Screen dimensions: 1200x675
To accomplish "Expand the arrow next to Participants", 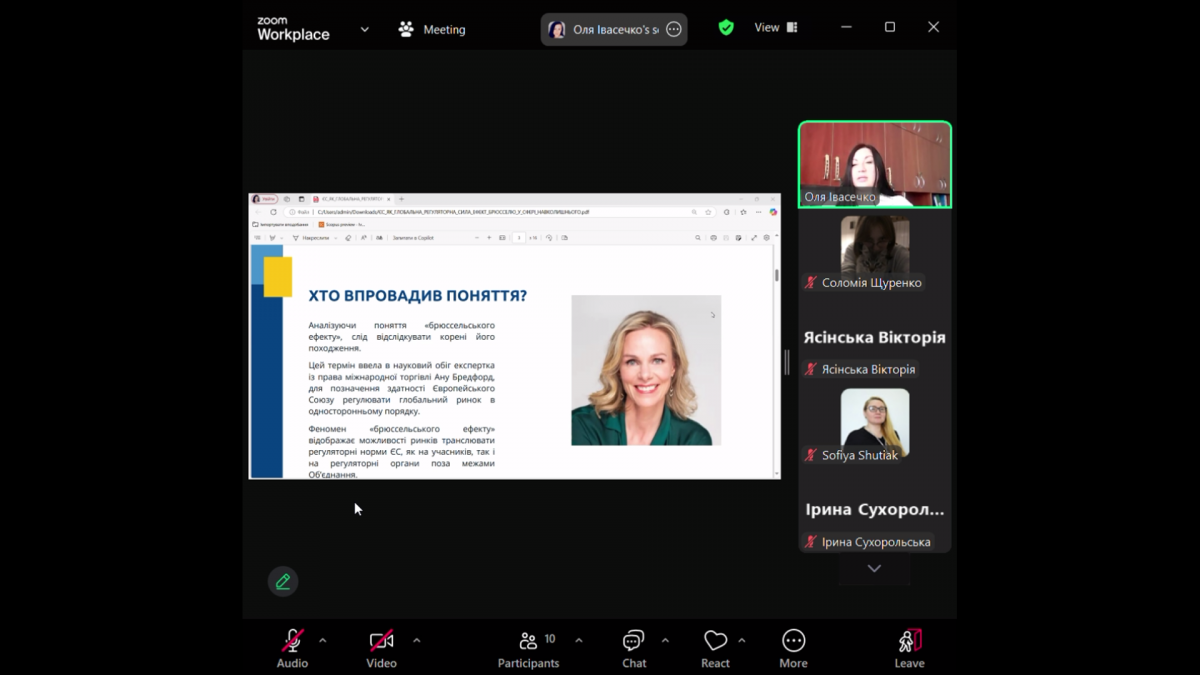I will [x=579, y=640].
